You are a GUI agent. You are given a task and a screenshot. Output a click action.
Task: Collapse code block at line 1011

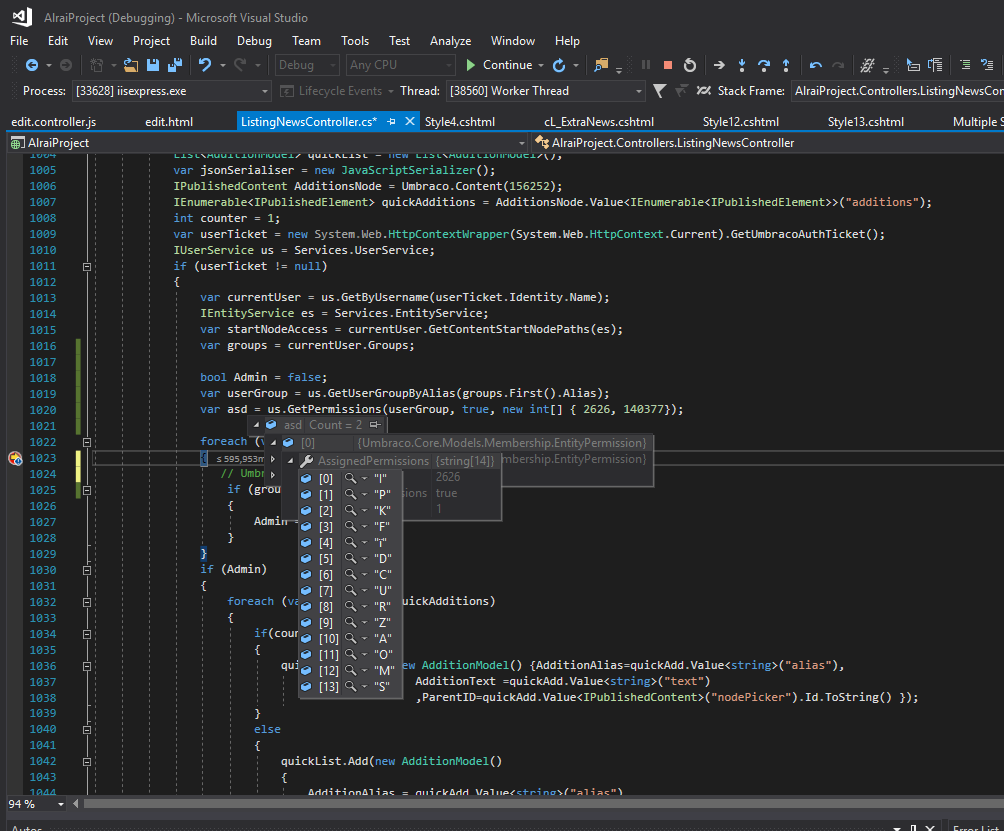pyautogui.click(x=87, y=266)
